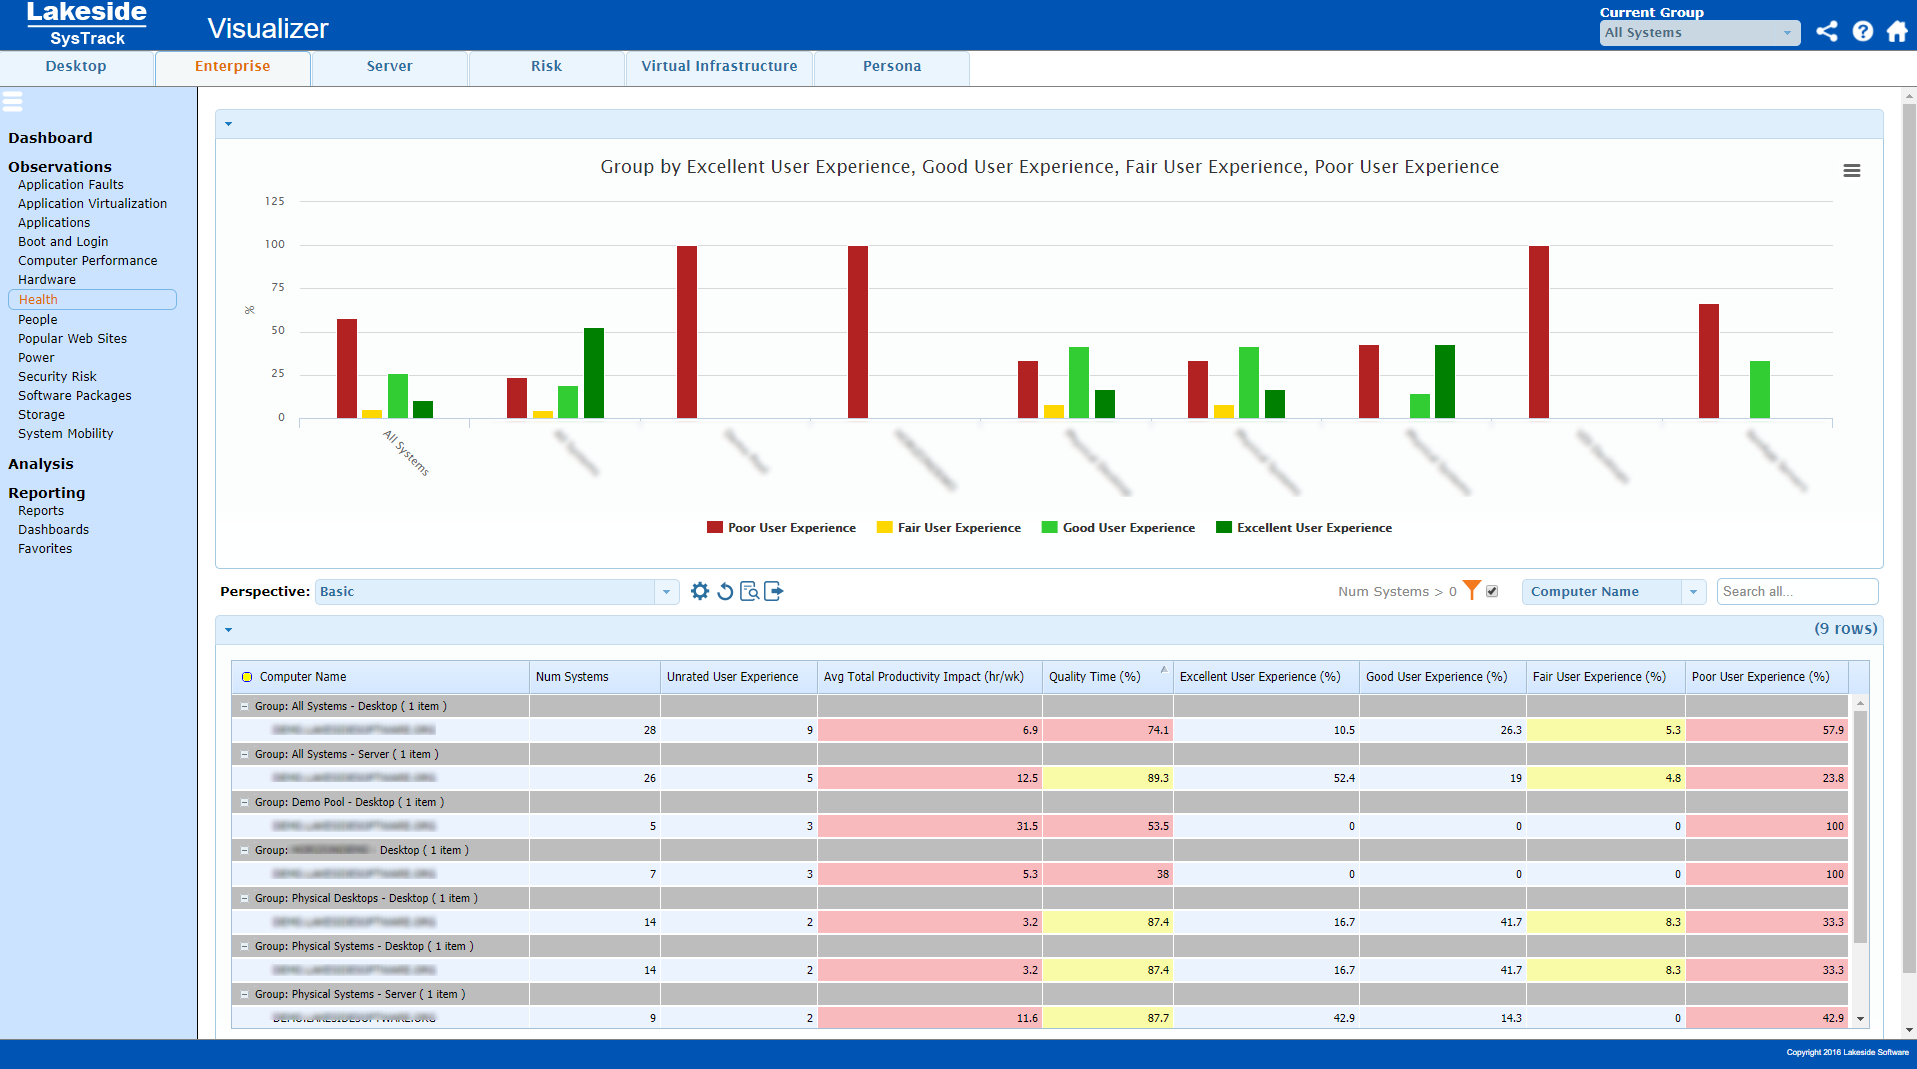The width and height of the screenshot is (1917, 1069).
Task: Click the search report preview icon
Action: pos(749,591)
